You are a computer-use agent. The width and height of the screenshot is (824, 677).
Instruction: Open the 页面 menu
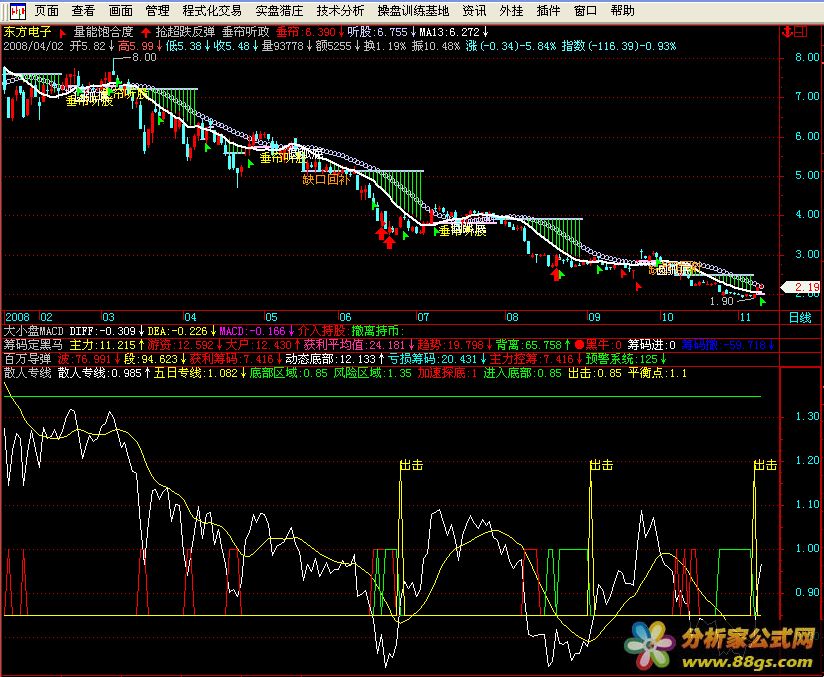(x=46, y=12)
